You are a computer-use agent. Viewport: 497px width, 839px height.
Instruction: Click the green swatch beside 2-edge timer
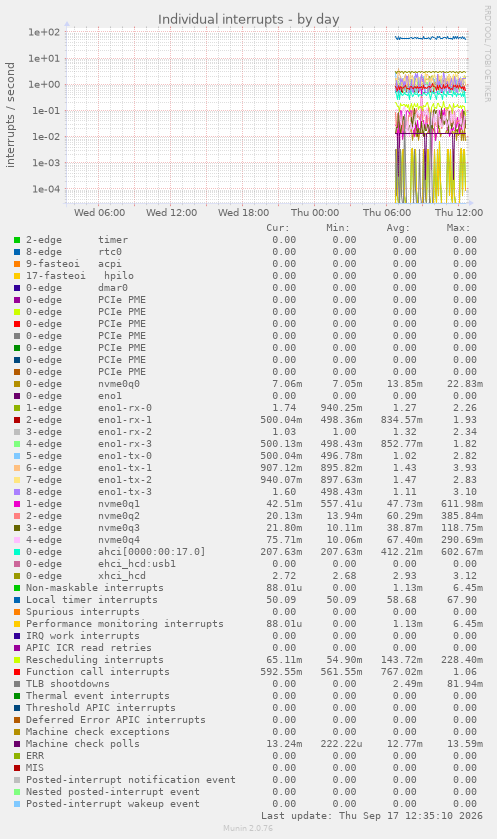17,240
